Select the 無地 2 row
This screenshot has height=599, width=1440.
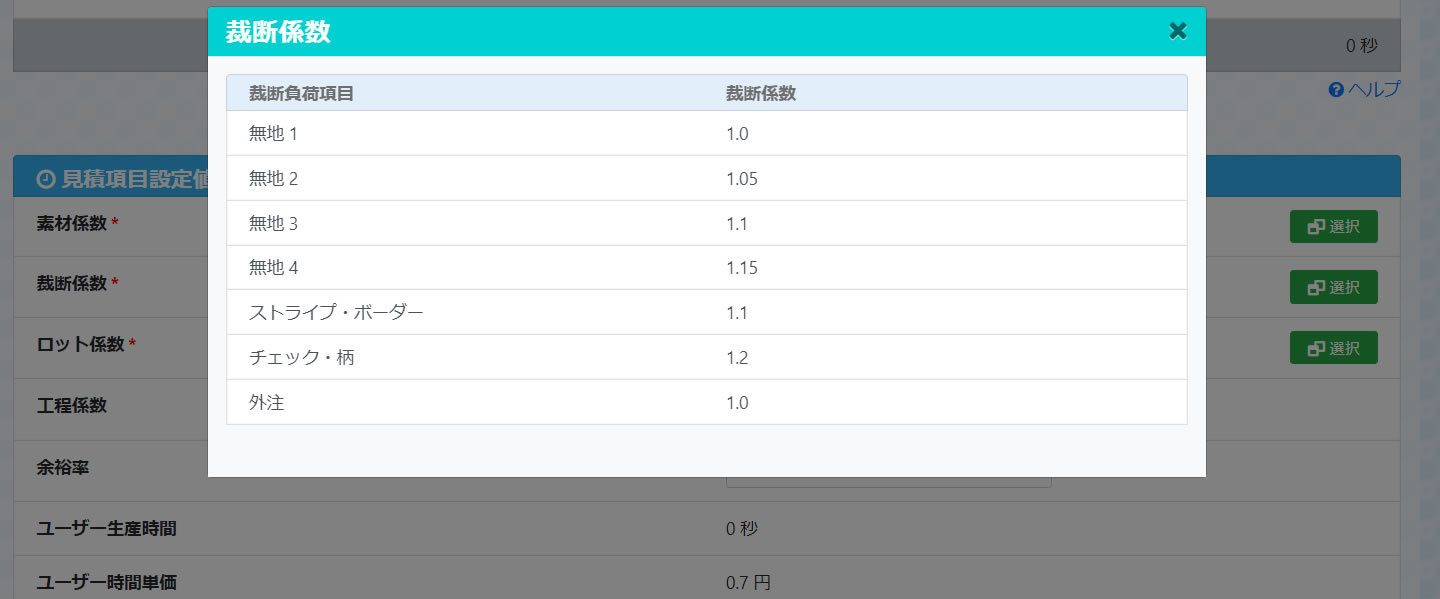[x=707, y=178]
